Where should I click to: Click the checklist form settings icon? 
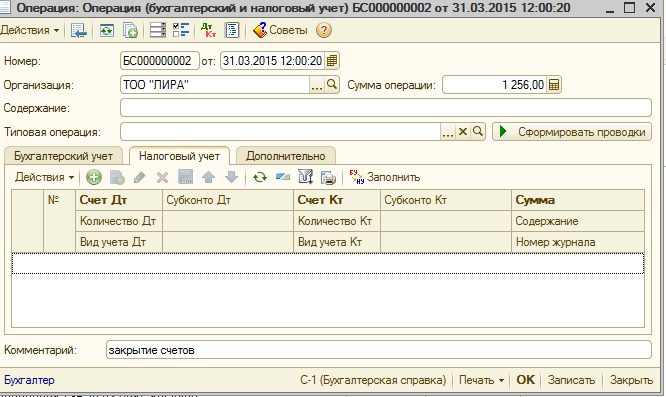pyautogui.click(x=181, y=30)
